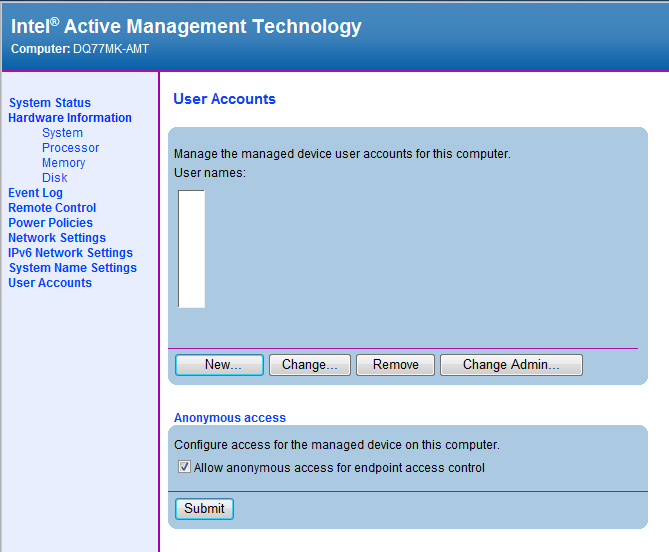The image size is (669, 552).
Task: Open System Name Settings
Action: click(x=73, y=267)
